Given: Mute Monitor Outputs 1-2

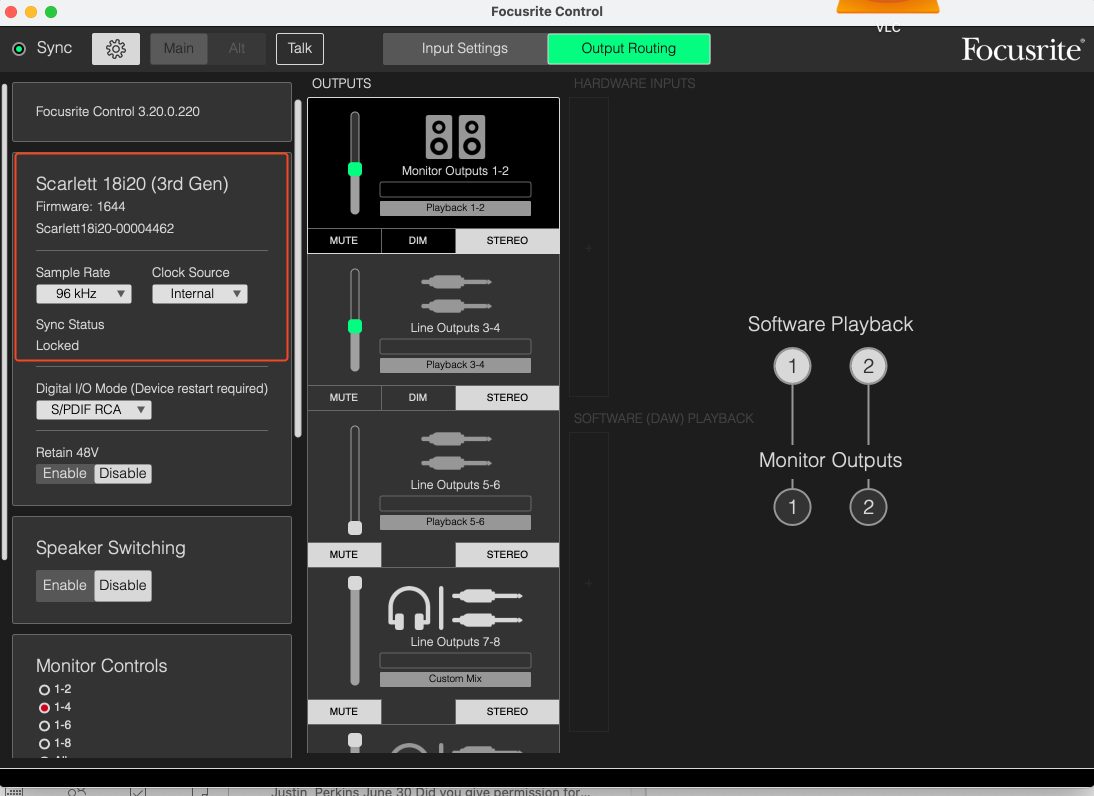Looking at the screenshot, I should pyautogui.click(x=344, y=241).
